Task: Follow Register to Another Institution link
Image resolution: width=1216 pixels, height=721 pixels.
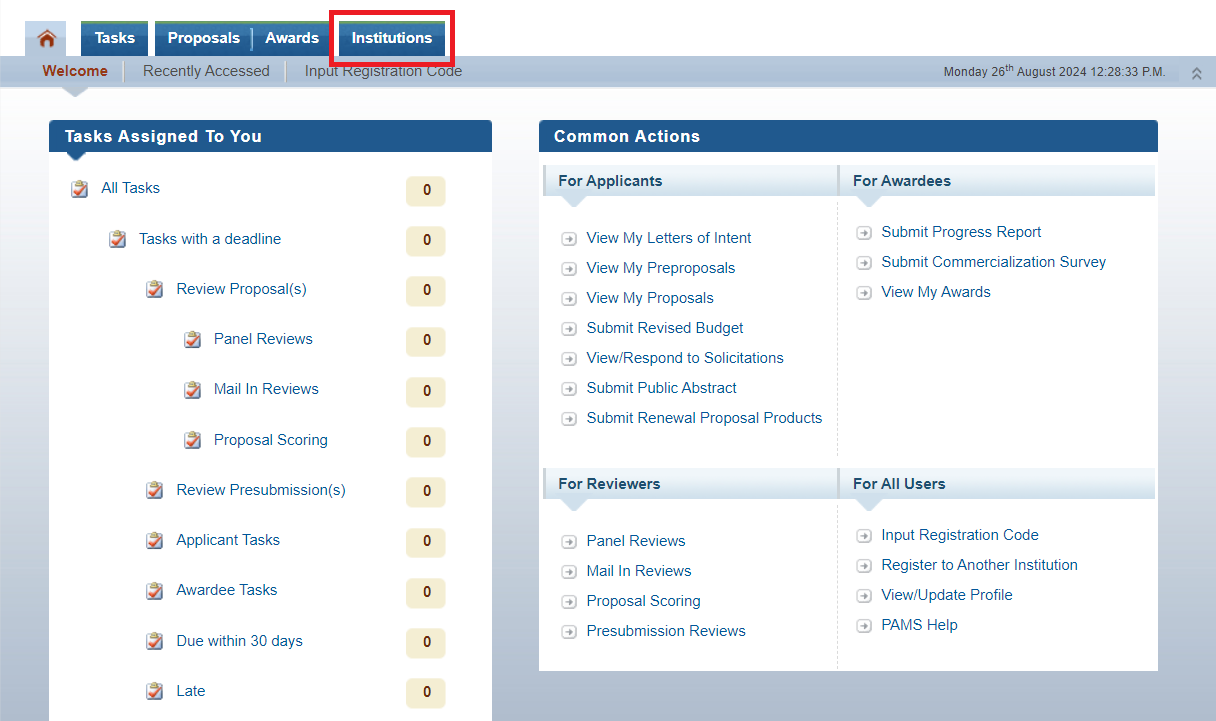Action: click(x=979, y=565)
